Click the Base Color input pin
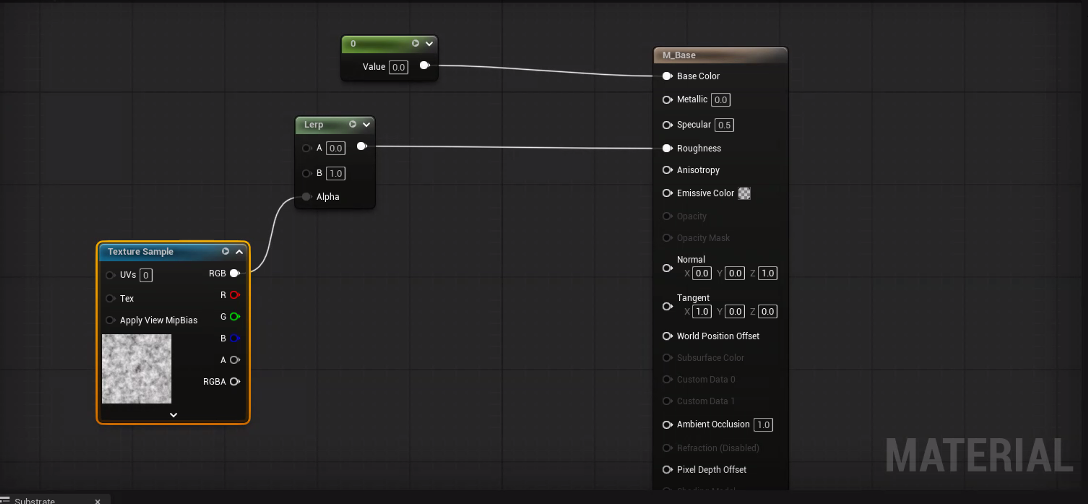This screenshot has width=1088, height=504. tap(667, 76)
